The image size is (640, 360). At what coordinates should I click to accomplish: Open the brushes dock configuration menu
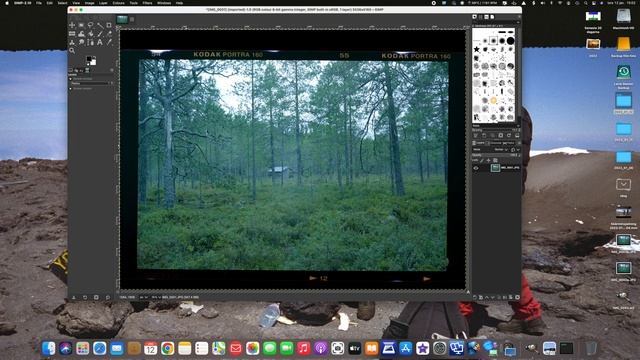[520, 17]
